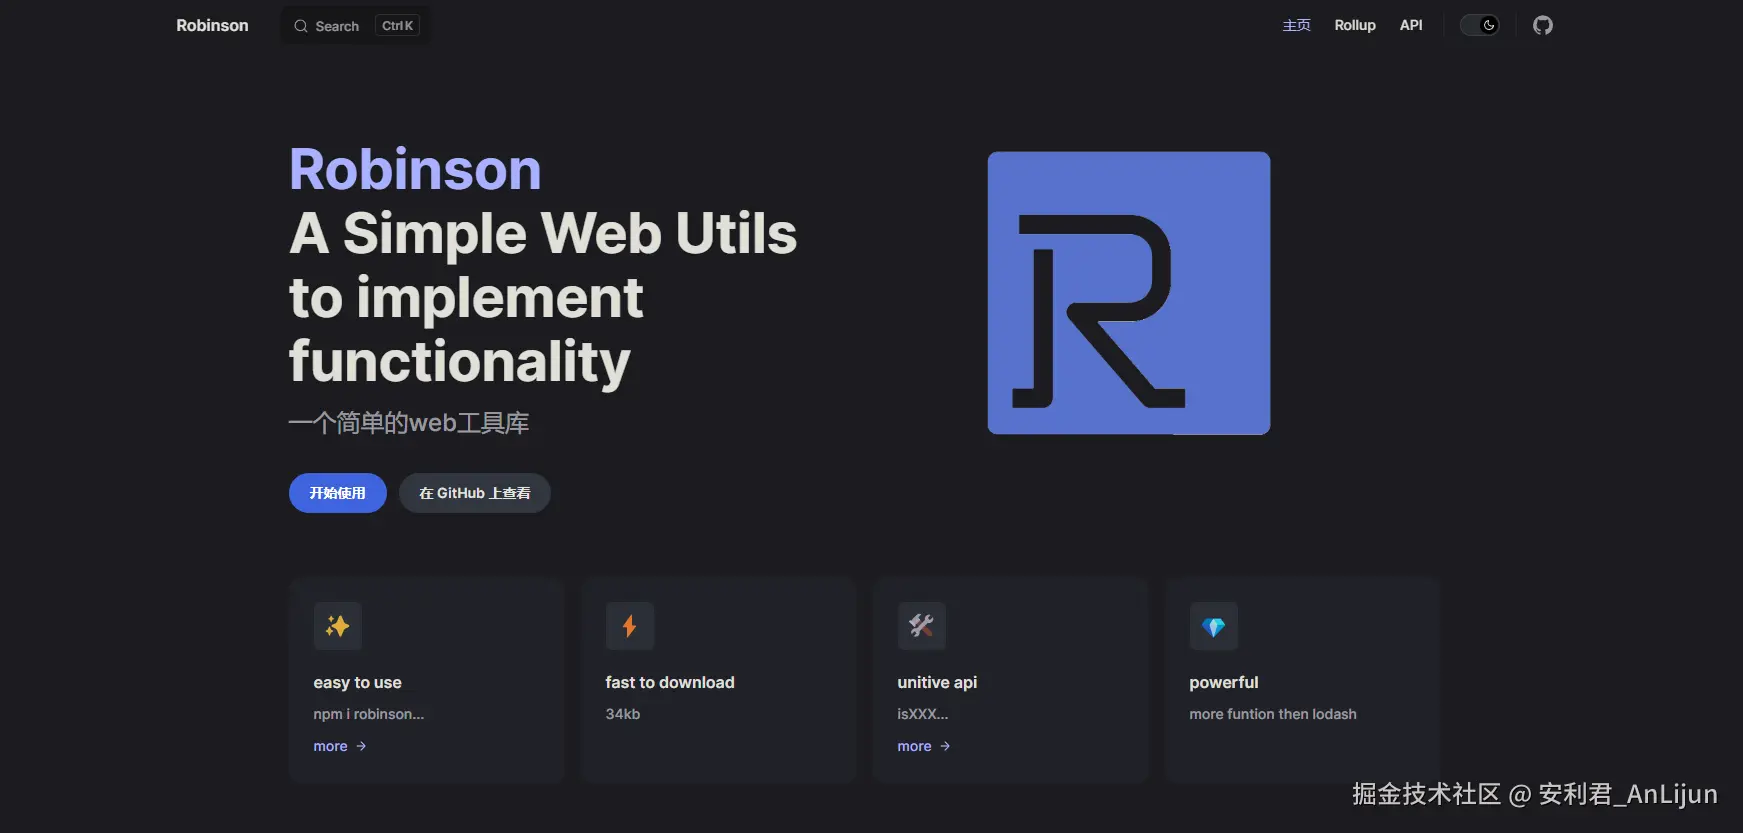Open the Search box with Ctrl K
The image size is (1743, 833).
click(356, 26)
